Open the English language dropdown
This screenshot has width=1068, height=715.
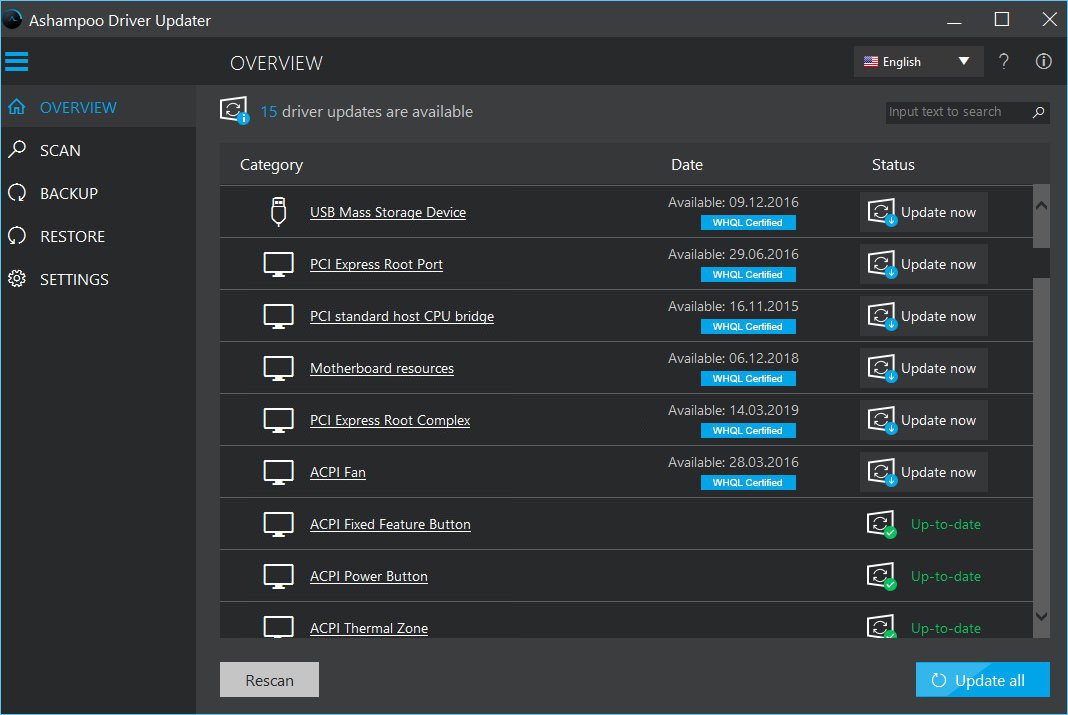coord(917,61)
